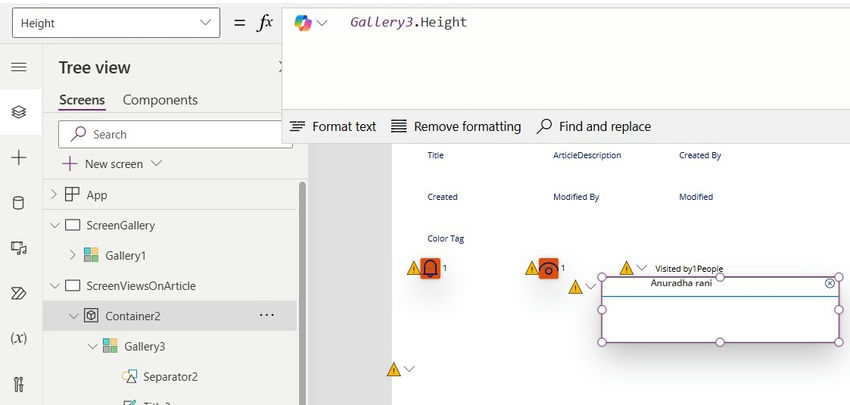Collapse the Gallery3 node

coord(93,346)
